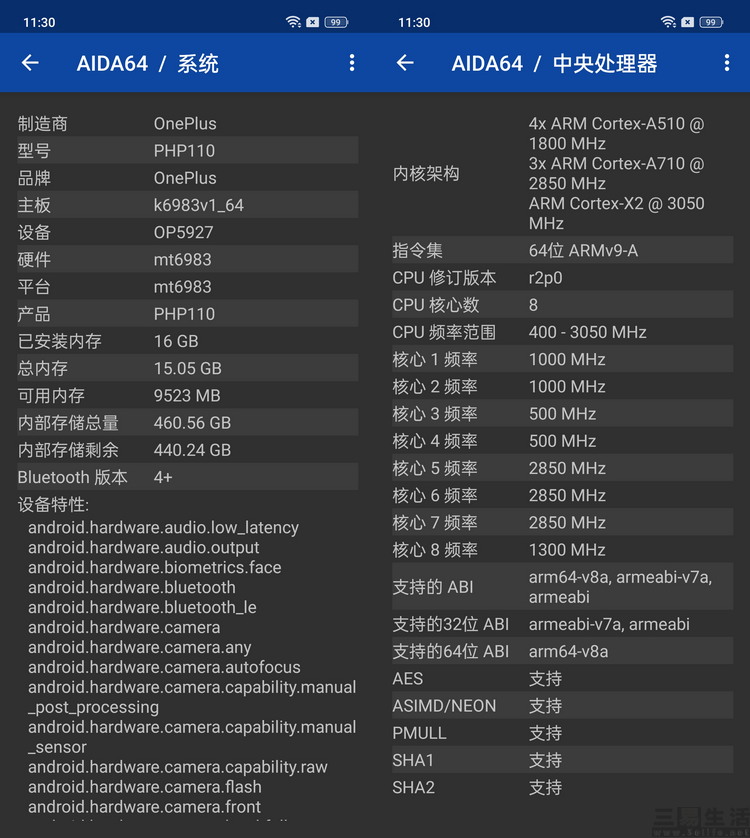Select the 产品 PHP110 row
Image resolution: width=750 pixels, height=838 pixels.
coord(188,314)
